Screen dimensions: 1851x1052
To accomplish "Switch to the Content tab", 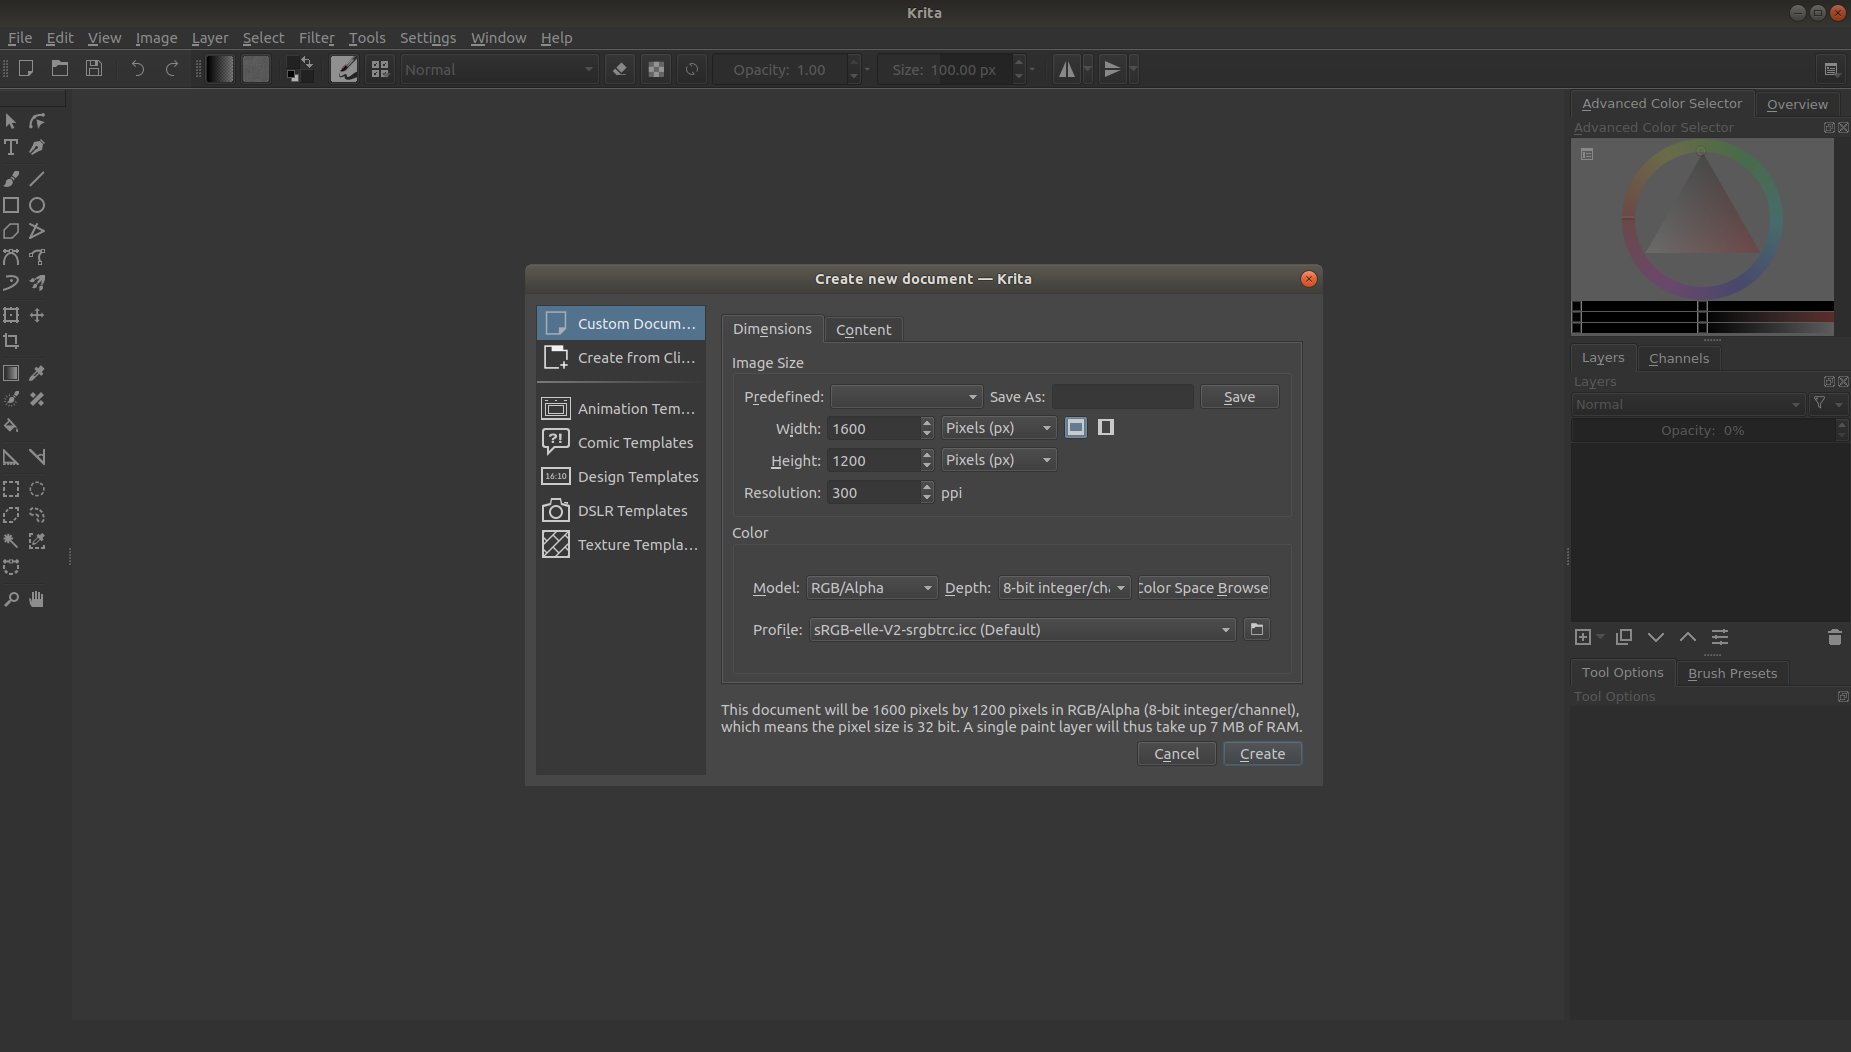I will click(864, 330).
